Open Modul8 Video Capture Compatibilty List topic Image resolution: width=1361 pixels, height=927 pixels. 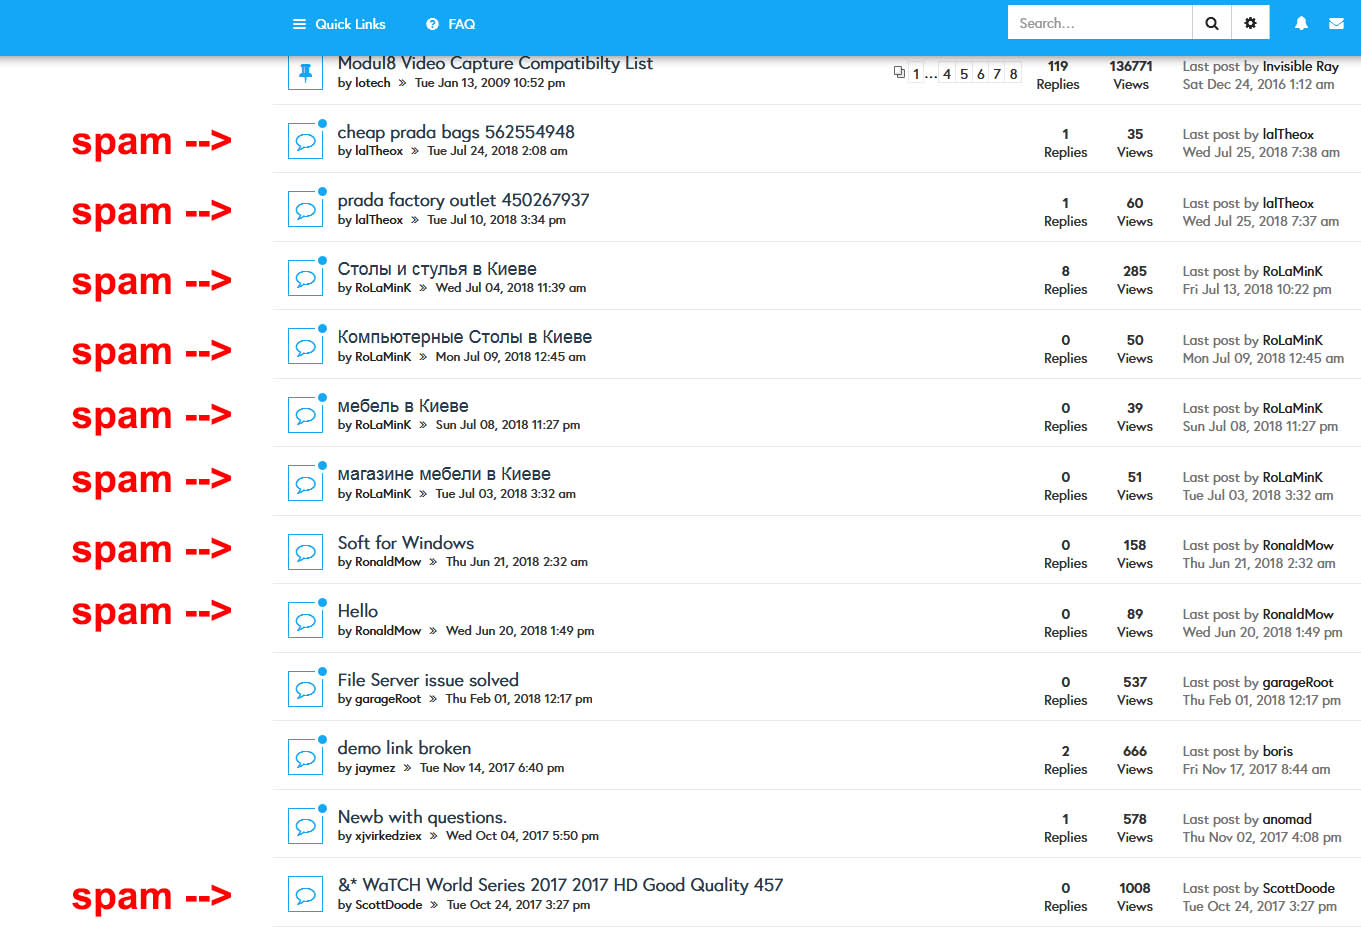point(495,63)
